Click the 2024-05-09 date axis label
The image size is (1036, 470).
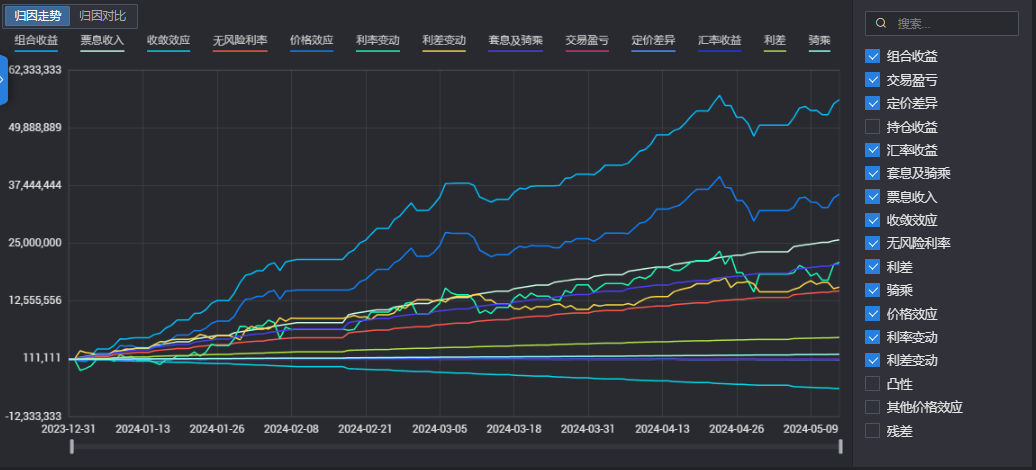pos(811,428)
